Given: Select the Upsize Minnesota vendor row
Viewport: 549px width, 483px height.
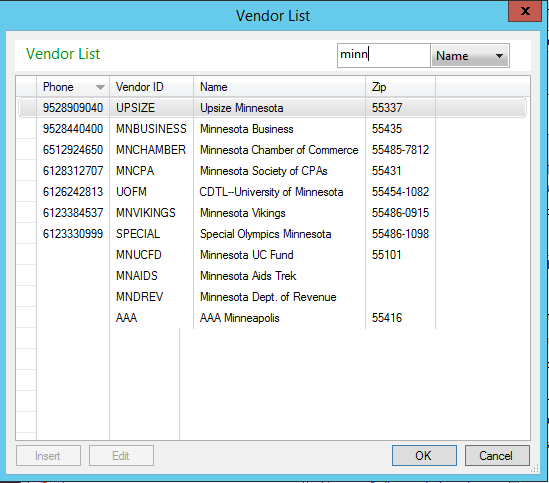Looking at the screenshot, I should [x=272, y=108].
